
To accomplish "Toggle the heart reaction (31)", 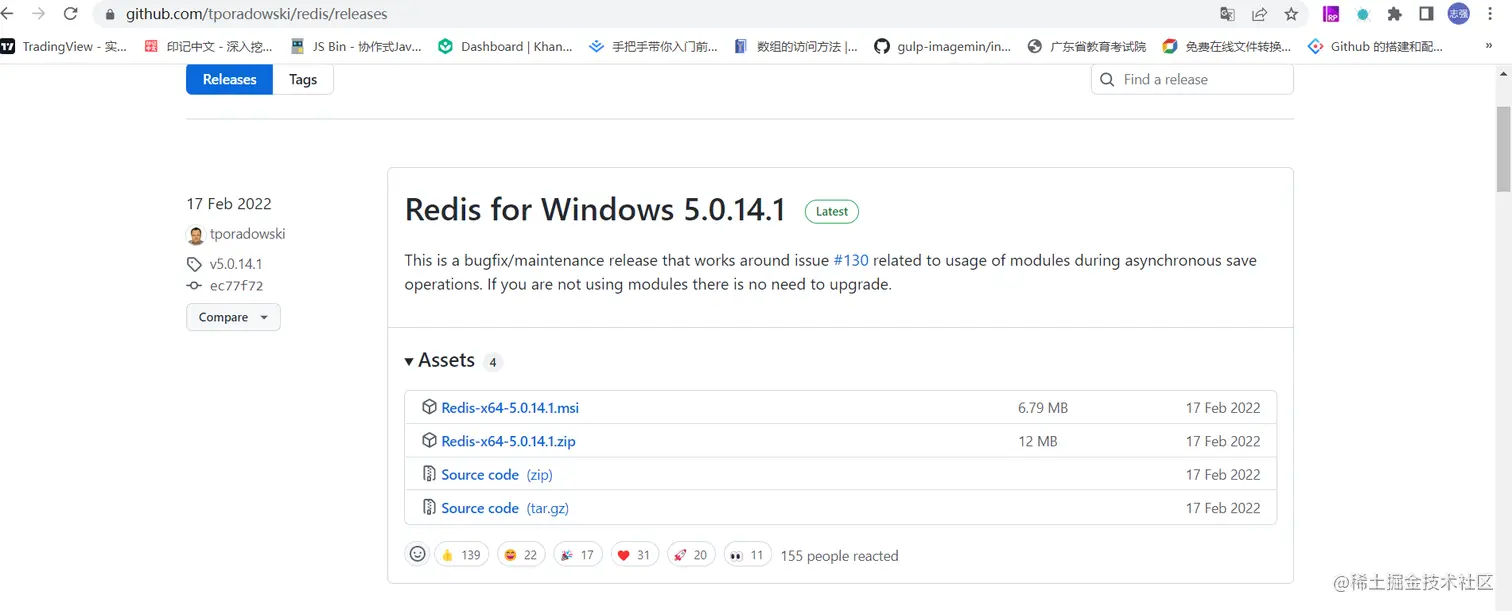I will 634,555.
